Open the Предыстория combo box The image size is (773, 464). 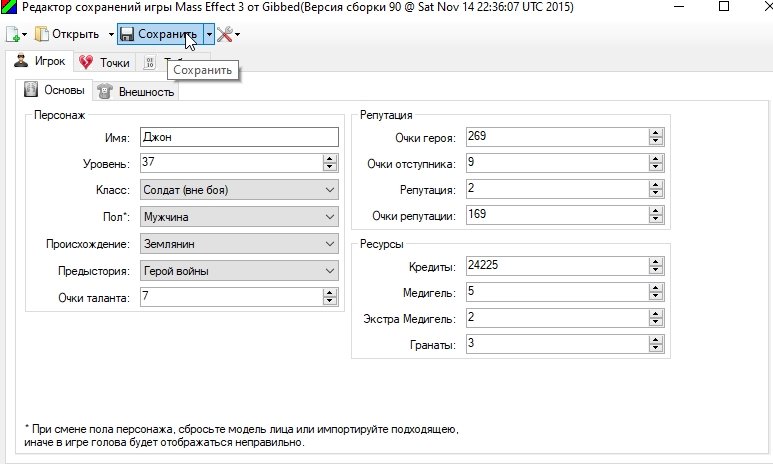(x=239, y=271)
